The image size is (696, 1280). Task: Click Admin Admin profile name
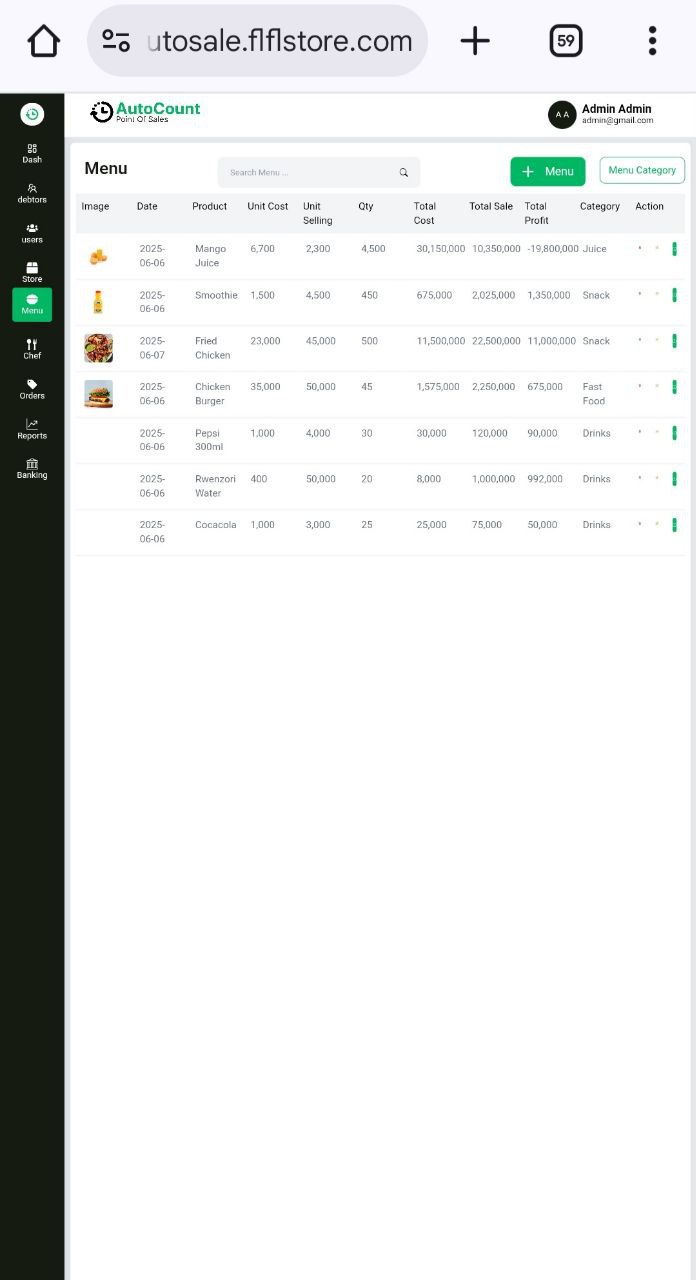pos(616,109)
